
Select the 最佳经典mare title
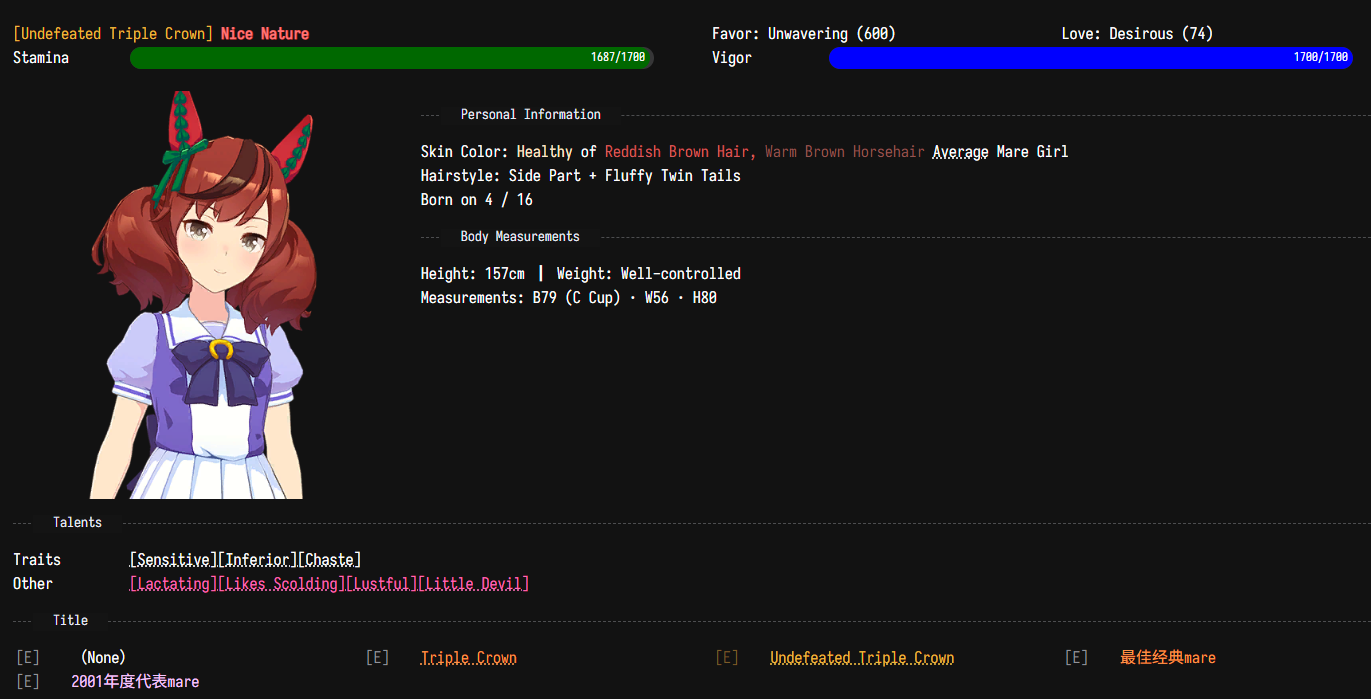[1168, 658]
